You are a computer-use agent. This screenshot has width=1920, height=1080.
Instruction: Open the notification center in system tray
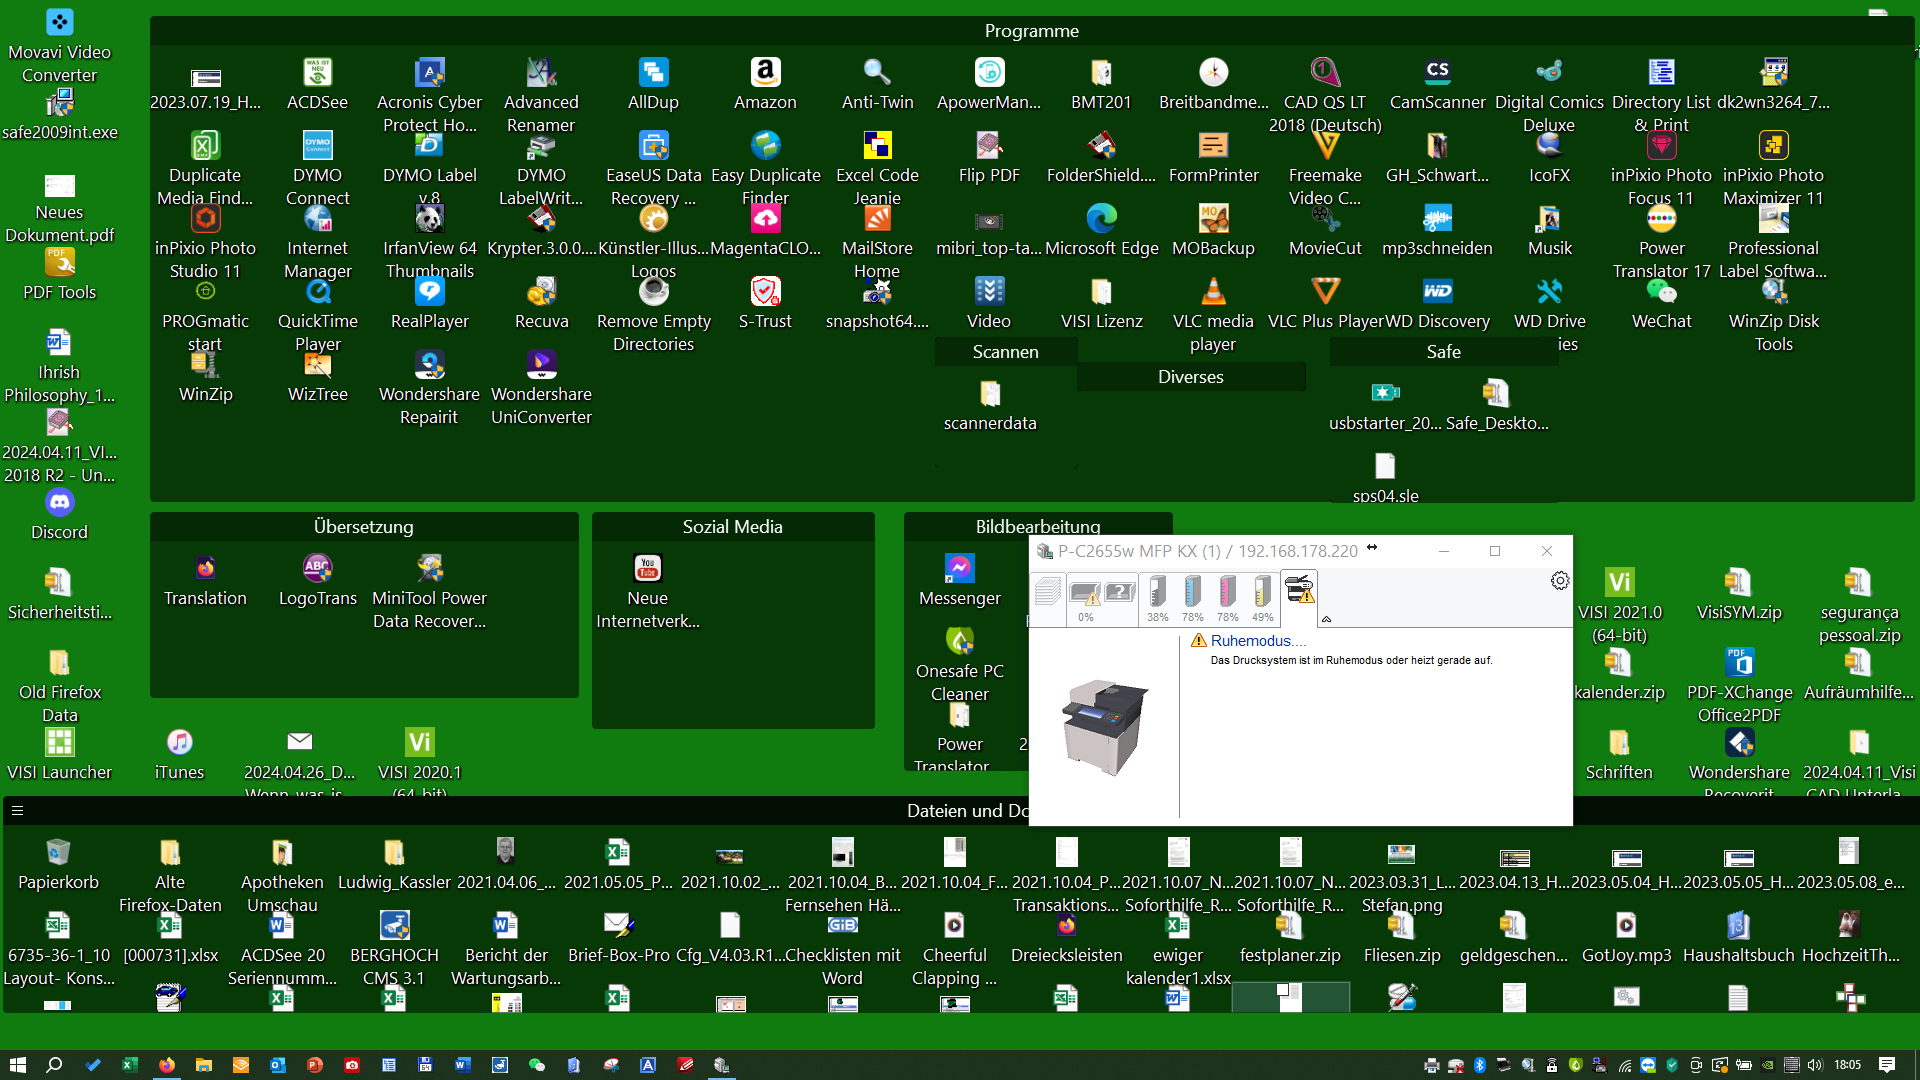1886,1065
